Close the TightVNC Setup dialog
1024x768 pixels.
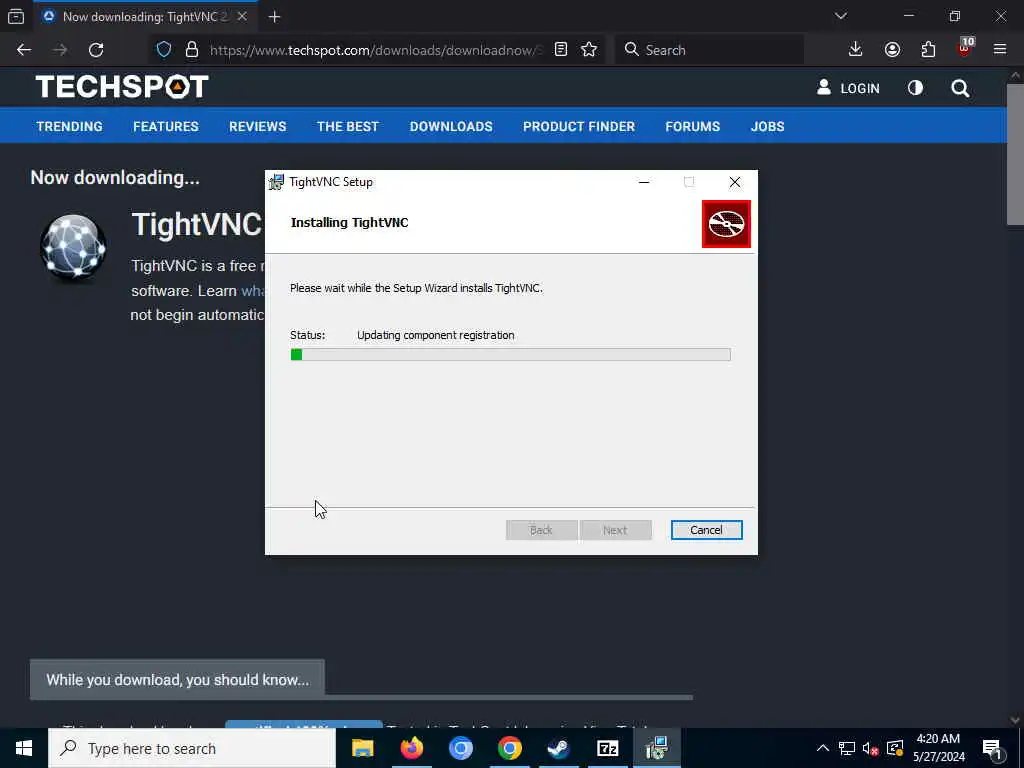pyautogui.click(x=735, y=182)
